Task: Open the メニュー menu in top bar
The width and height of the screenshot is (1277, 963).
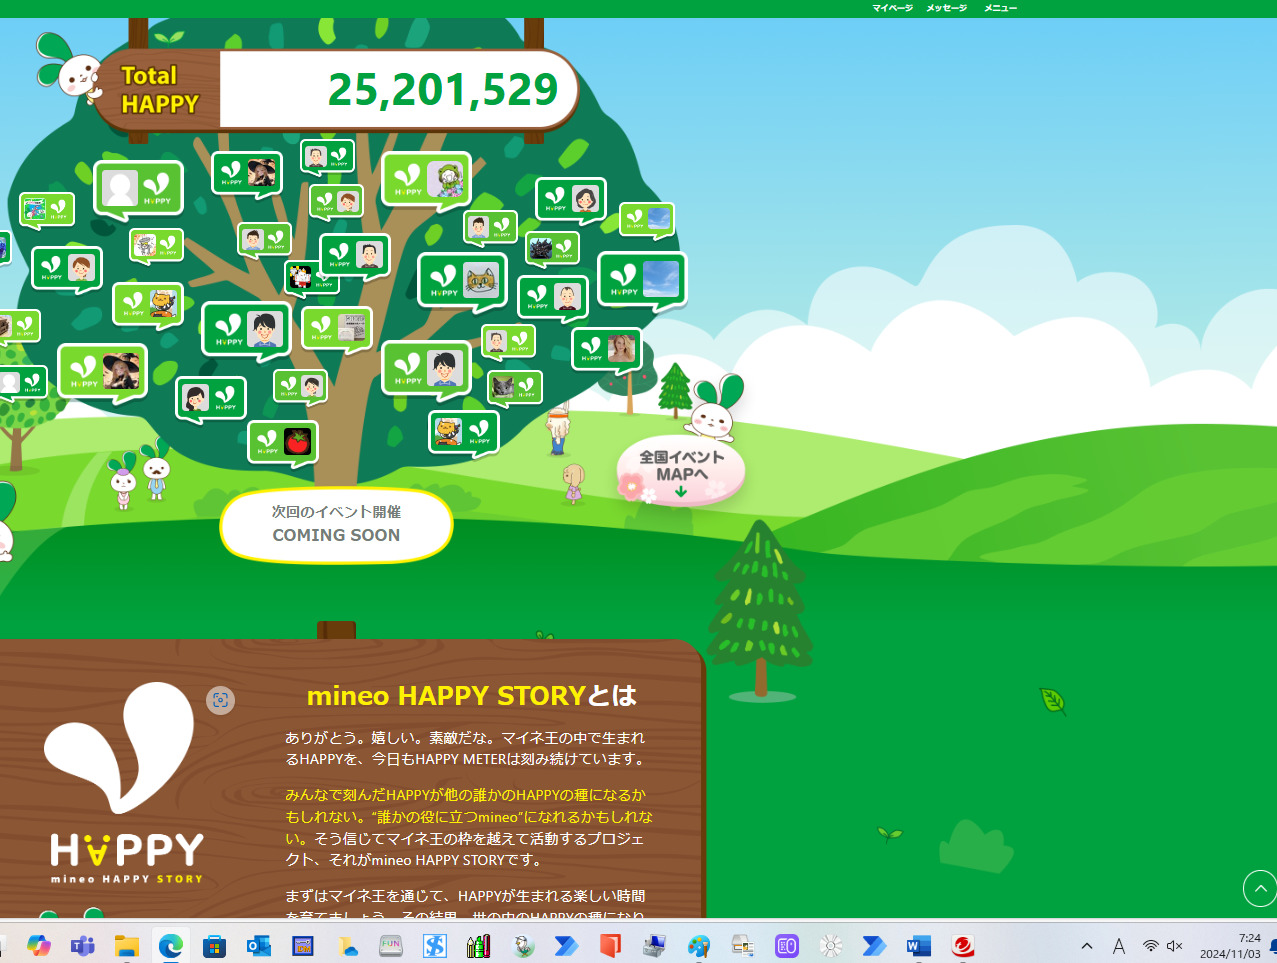Action: (1000, 8)
